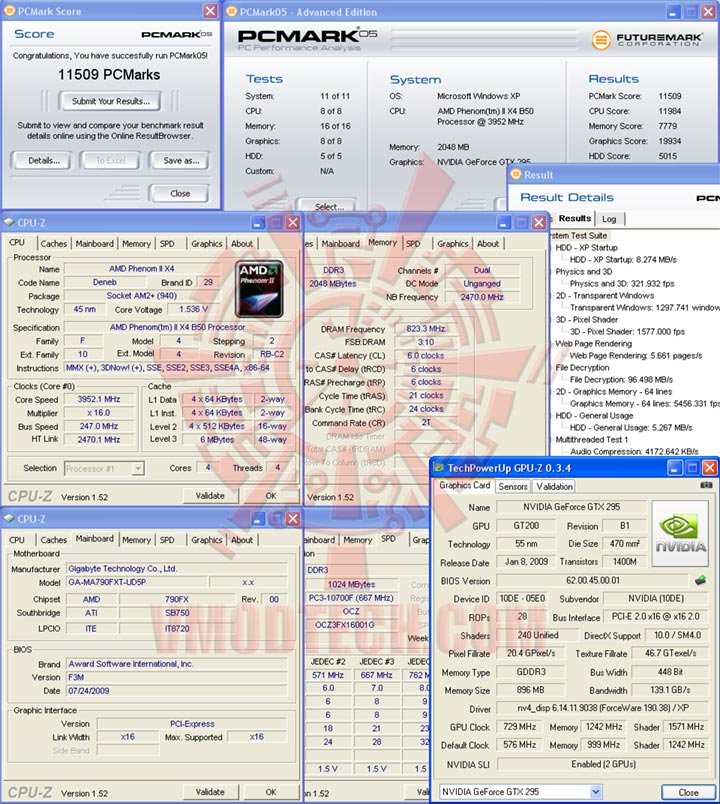Image resolution: width=720 pixels, height=804 pixels.
Task: Click the Bus Speed value 247.0 MHz
Action: [x=99, y=426]
